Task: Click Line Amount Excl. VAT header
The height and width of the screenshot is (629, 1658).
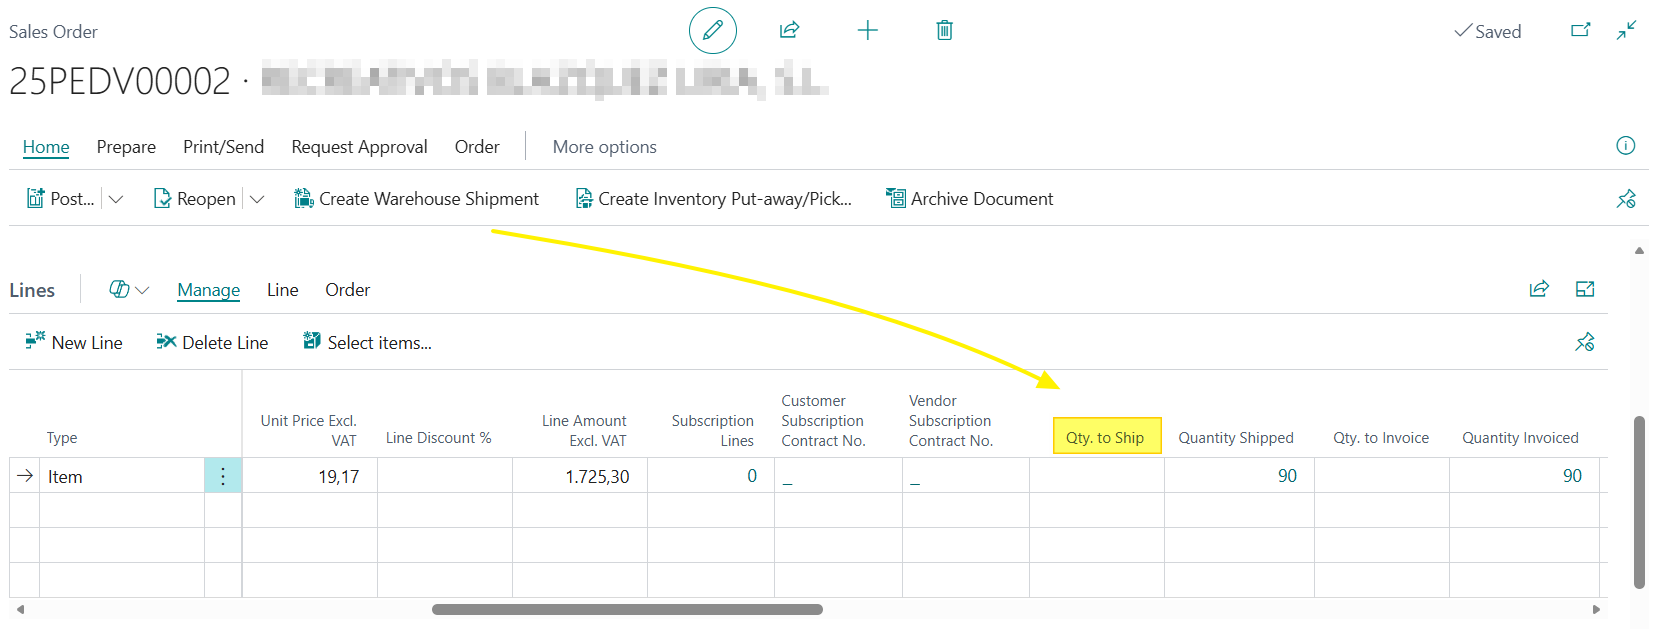Action: click(584, 430)
